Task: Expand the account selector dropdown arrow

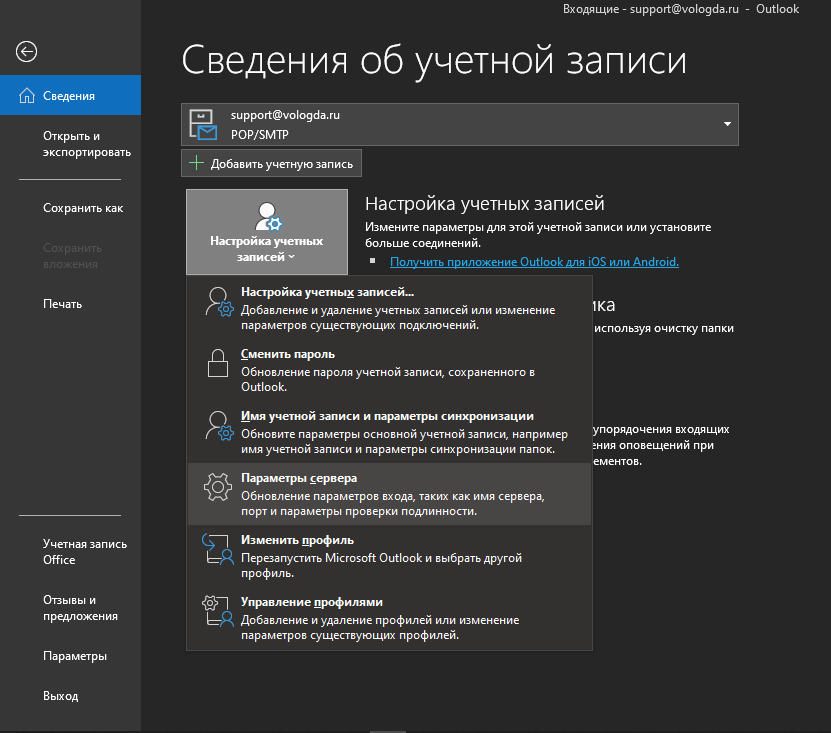Action: pos(726,124)
